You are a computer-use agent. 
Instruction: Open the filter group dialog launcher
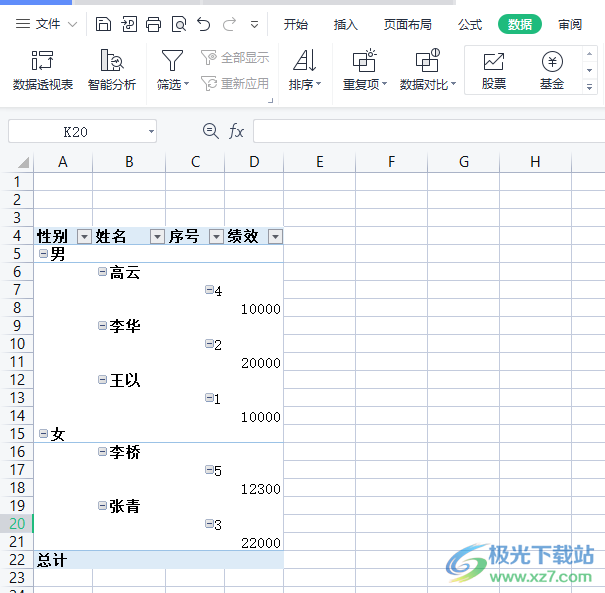pyautogui.click(x=270, y=101)
